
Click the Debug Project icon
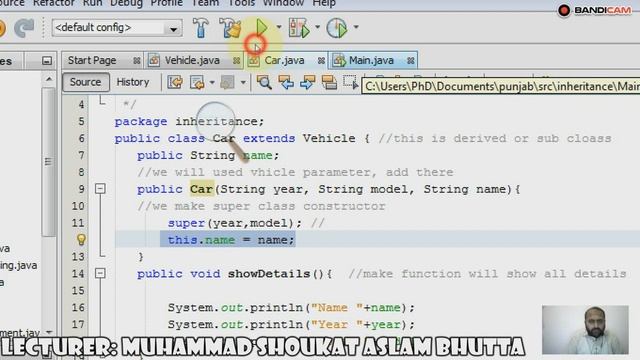tap(299, 28)
